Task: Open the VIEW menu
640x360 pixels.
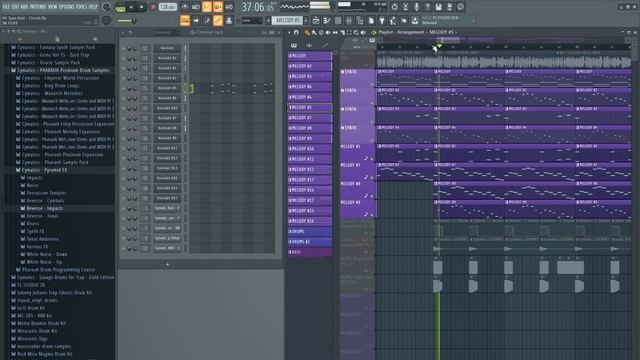Action: (53, 7)
